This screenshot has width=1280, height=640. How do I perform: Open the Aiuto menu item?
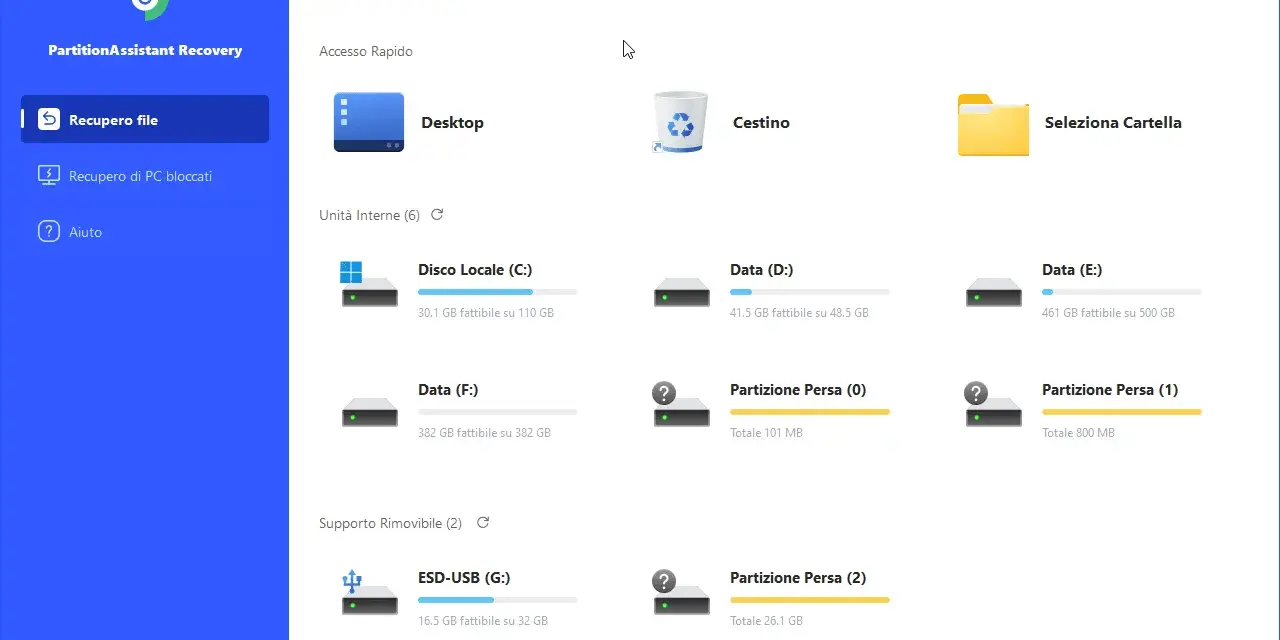(145, 232)
